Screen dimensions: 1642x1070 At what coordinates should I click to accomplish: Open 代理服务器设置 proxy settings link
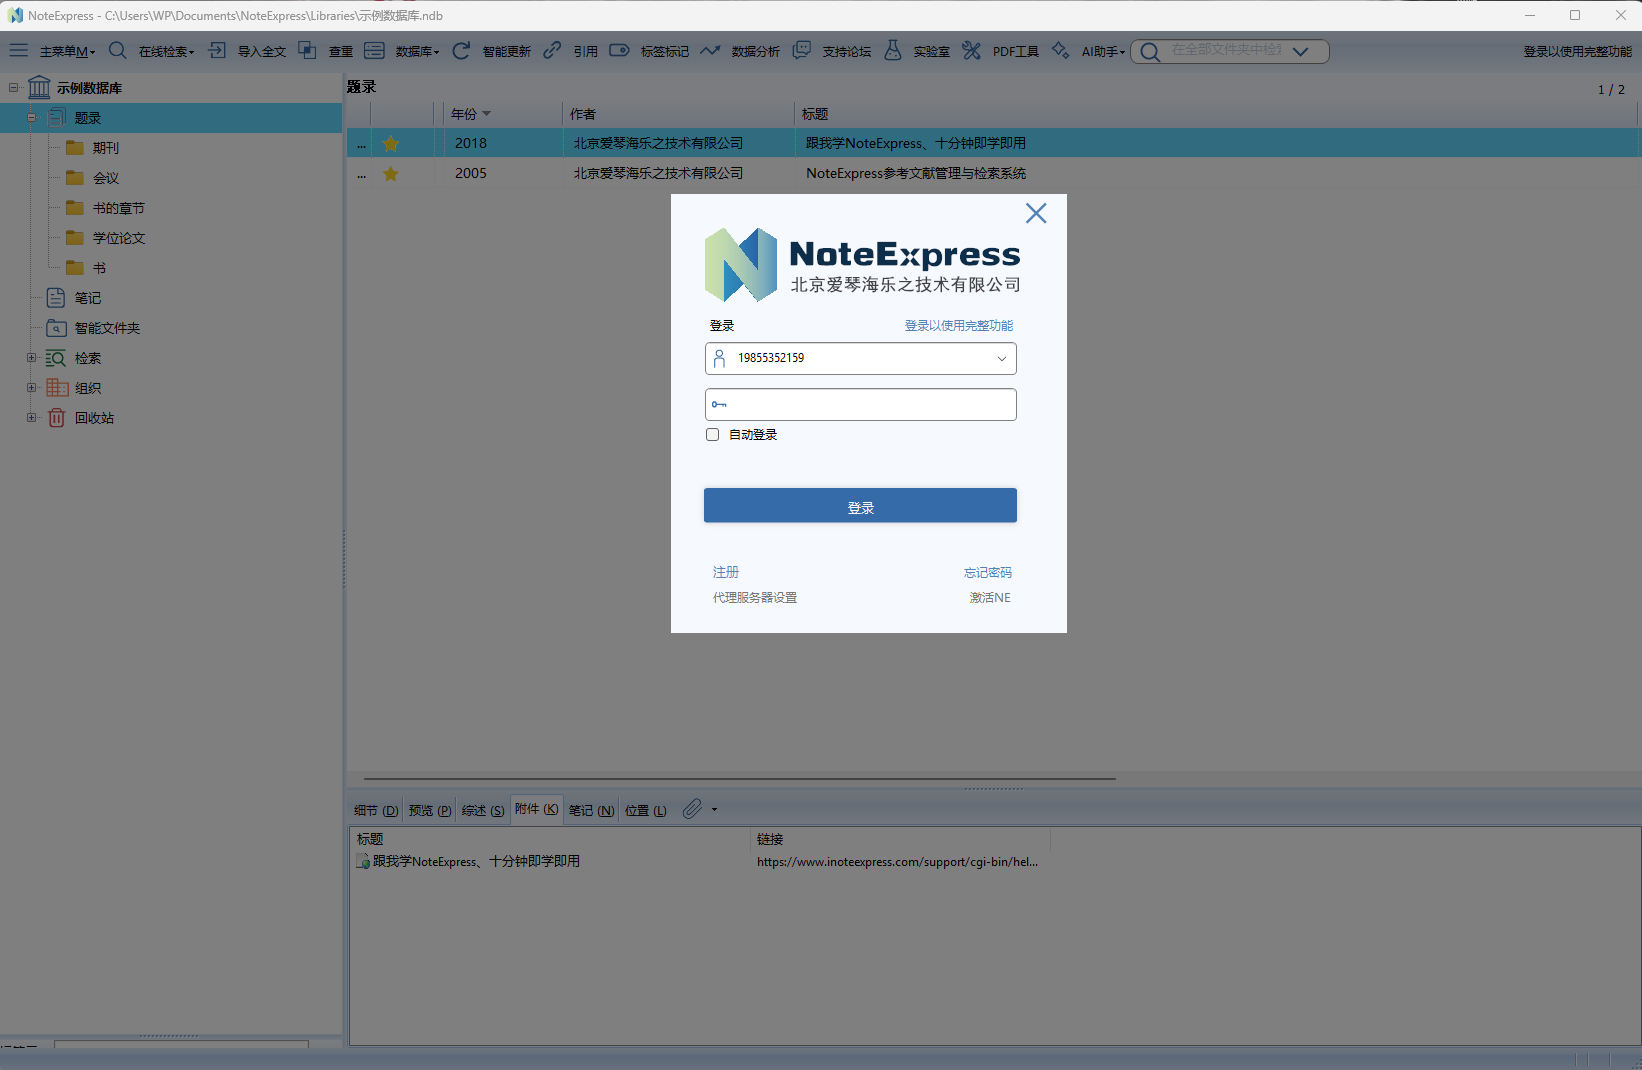[x=755, y=597]
